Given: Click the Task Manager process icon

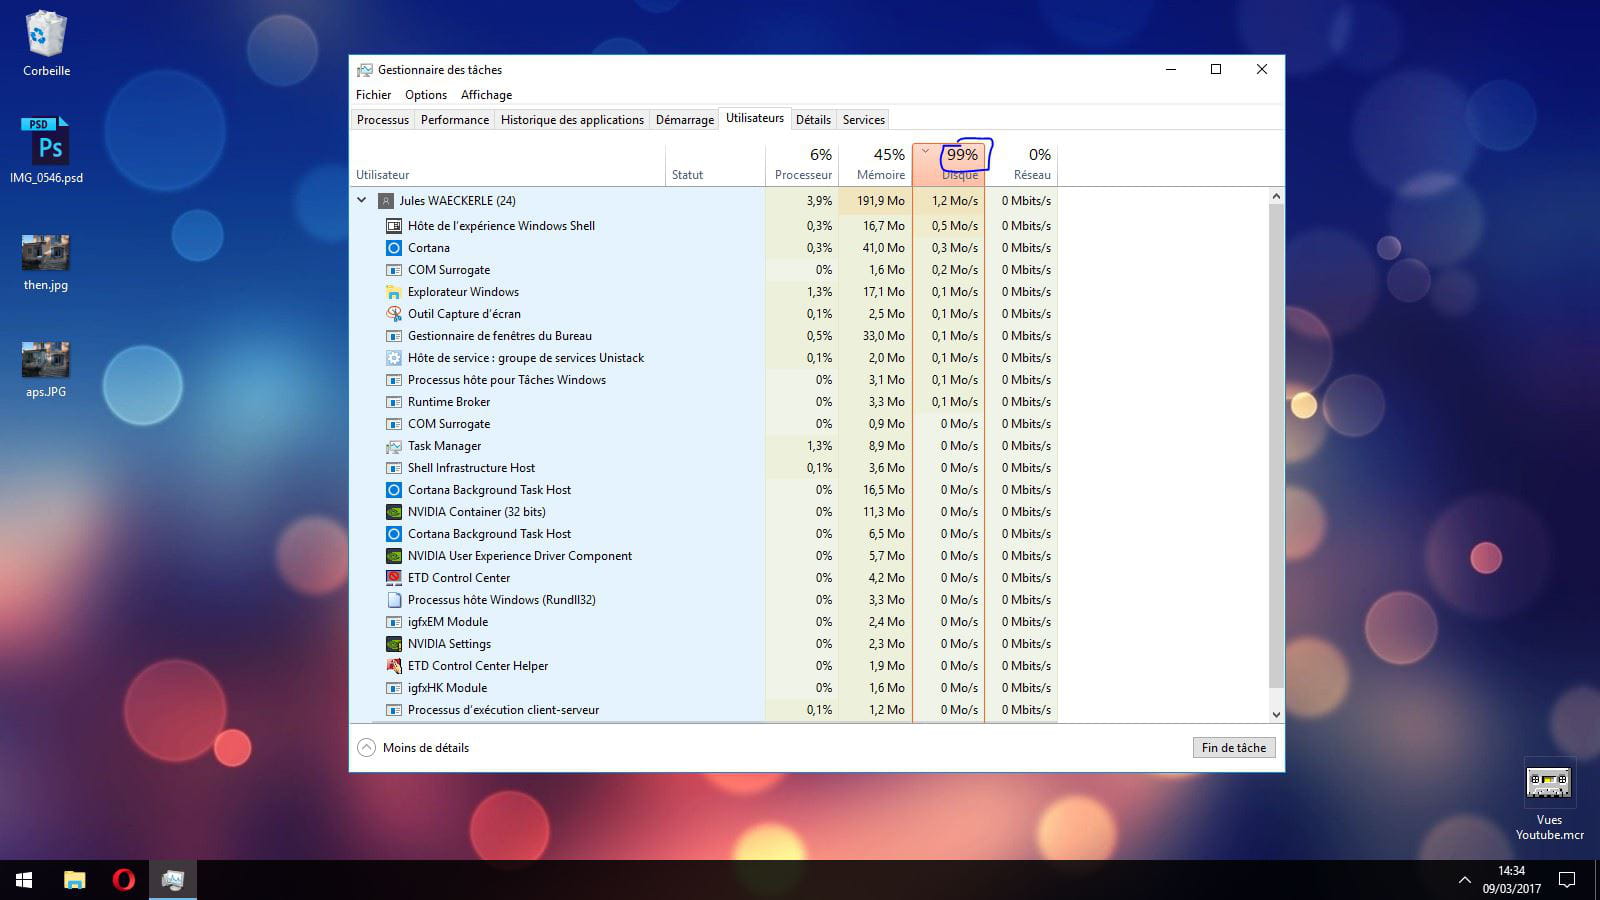Looking at the screenshot, I should coord(394,446).
